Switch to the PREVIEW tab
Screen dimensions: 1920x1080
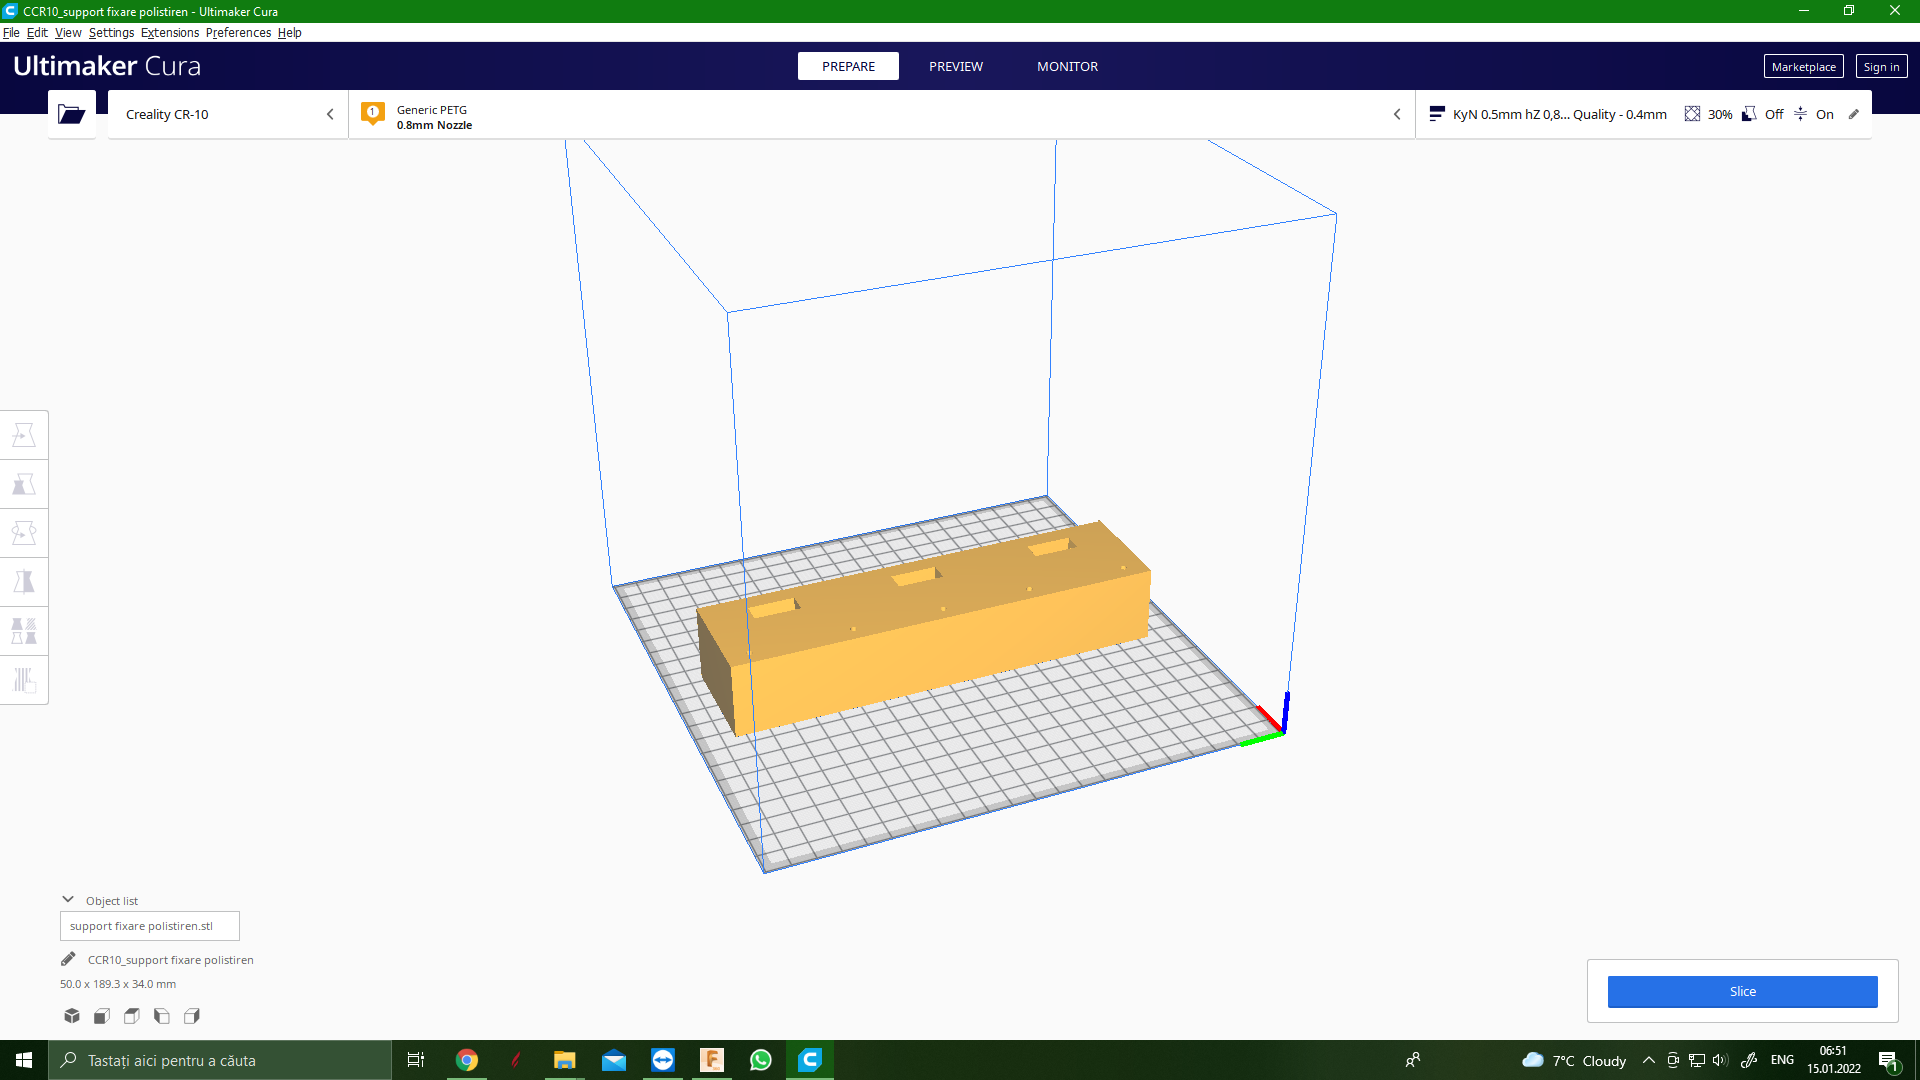(x=955, y=66)
